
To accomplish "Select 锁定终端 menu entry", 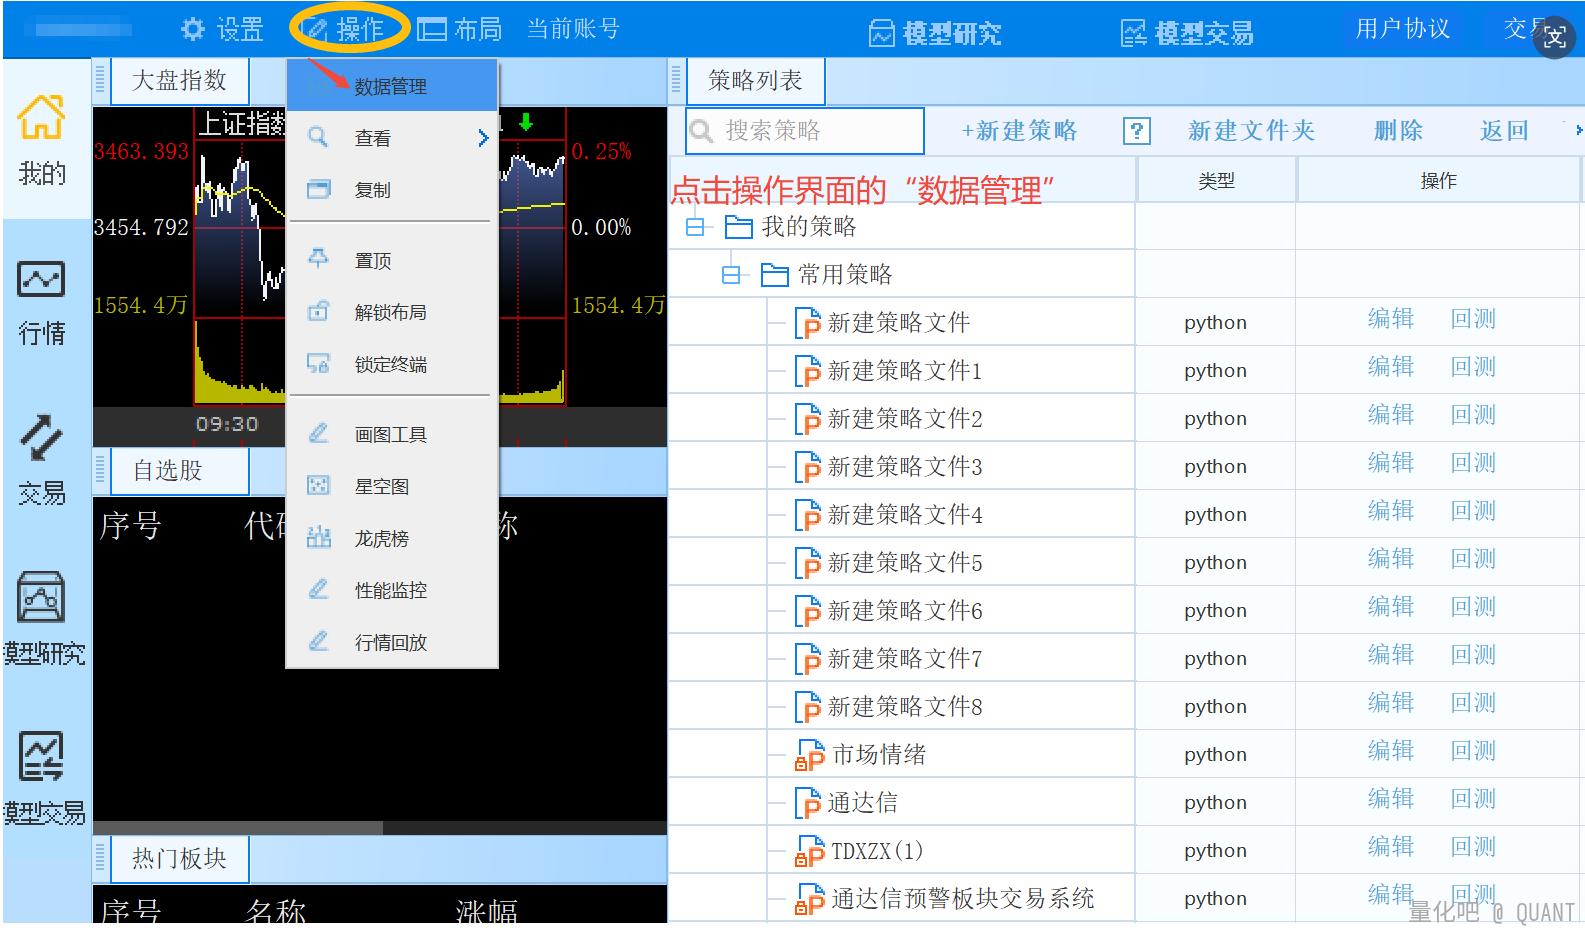I will point(390,365).
